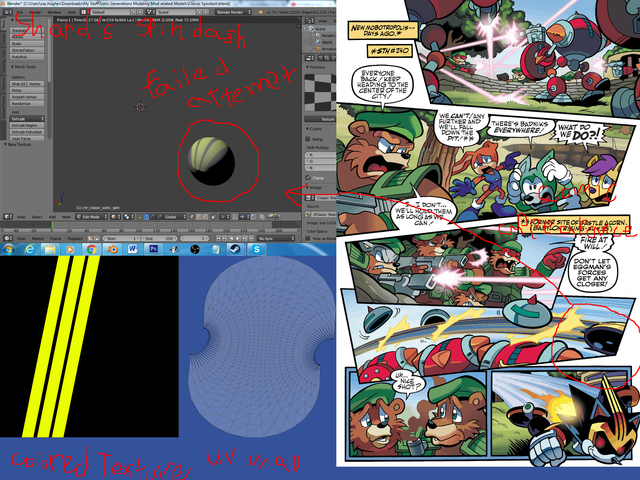640x480 pixels.
Task: Open the Playback menu in timeline
Action: point(75,238)
